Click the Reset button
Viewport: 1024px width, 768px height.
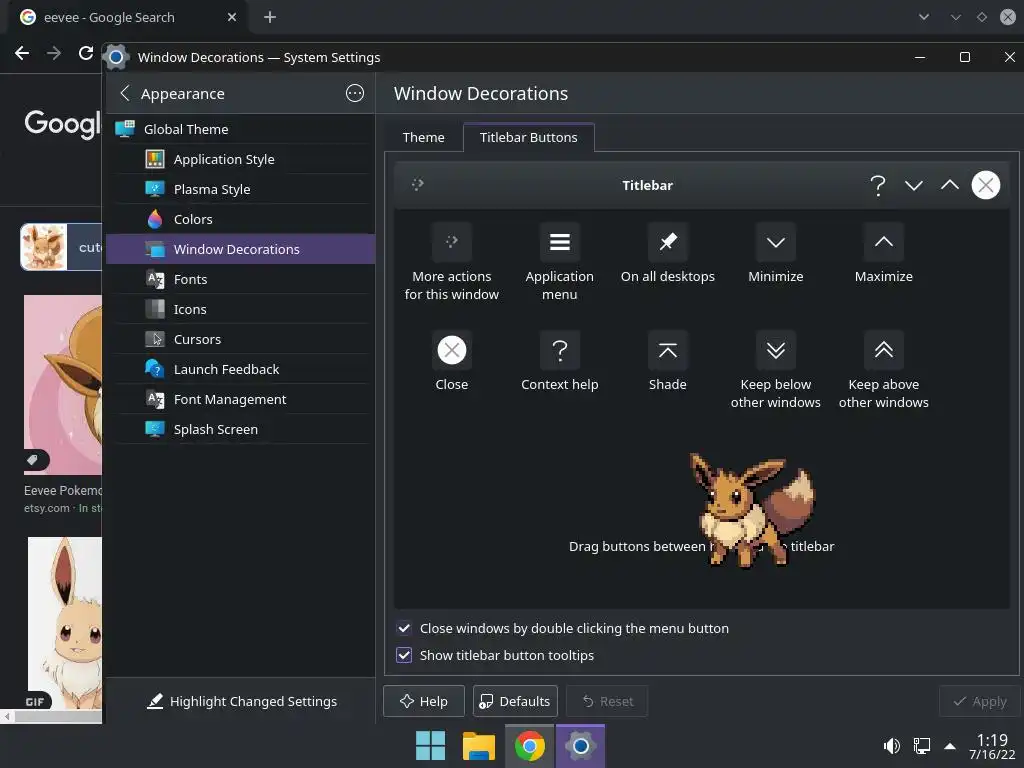click(607, 701)
